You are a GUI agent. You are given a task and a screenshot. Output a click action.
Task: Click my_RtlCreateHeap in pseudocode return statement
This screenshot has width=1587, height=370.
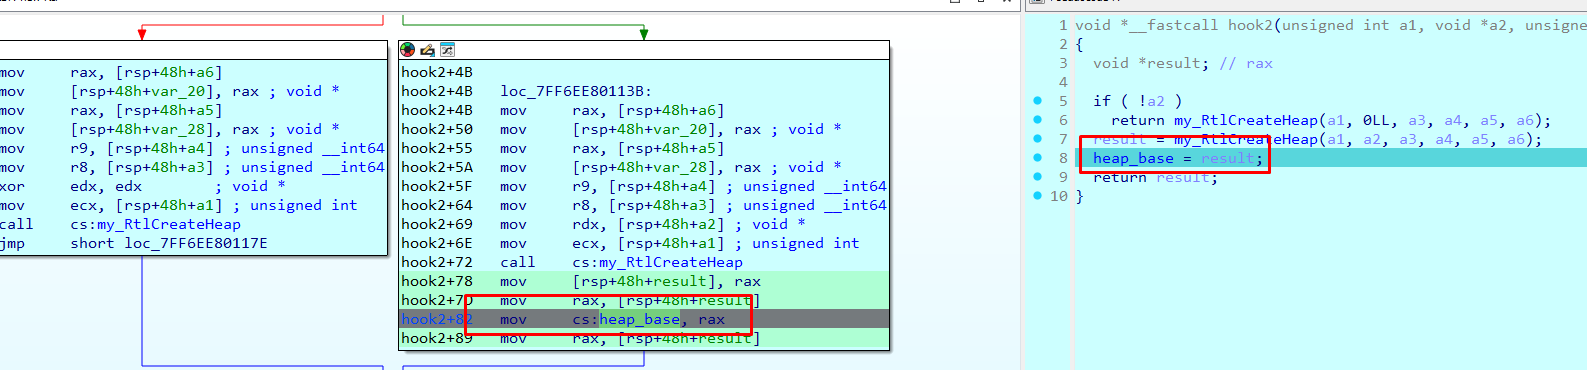tap(1246, 120)
